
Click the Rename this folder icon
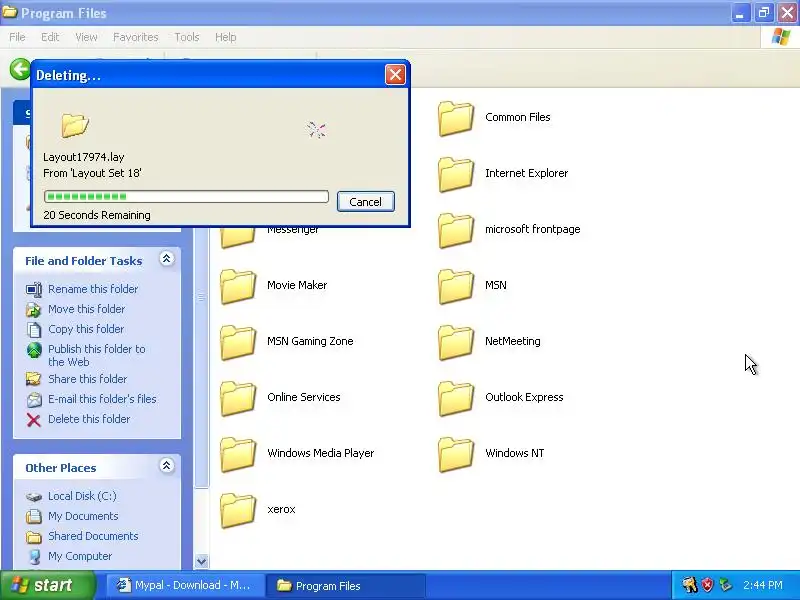coord(34,289)
